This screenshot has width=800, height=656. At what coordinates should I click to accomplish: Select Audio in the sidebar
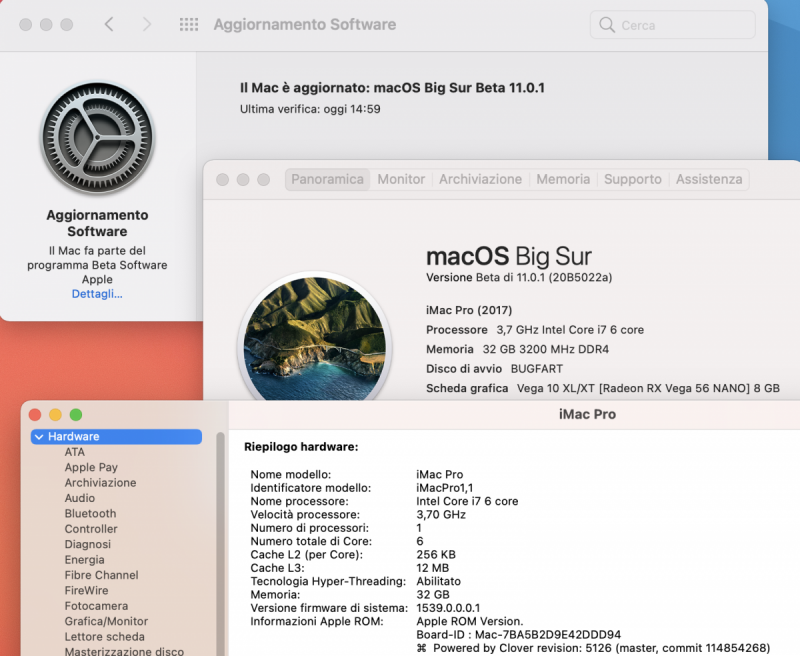click(80, 498)
